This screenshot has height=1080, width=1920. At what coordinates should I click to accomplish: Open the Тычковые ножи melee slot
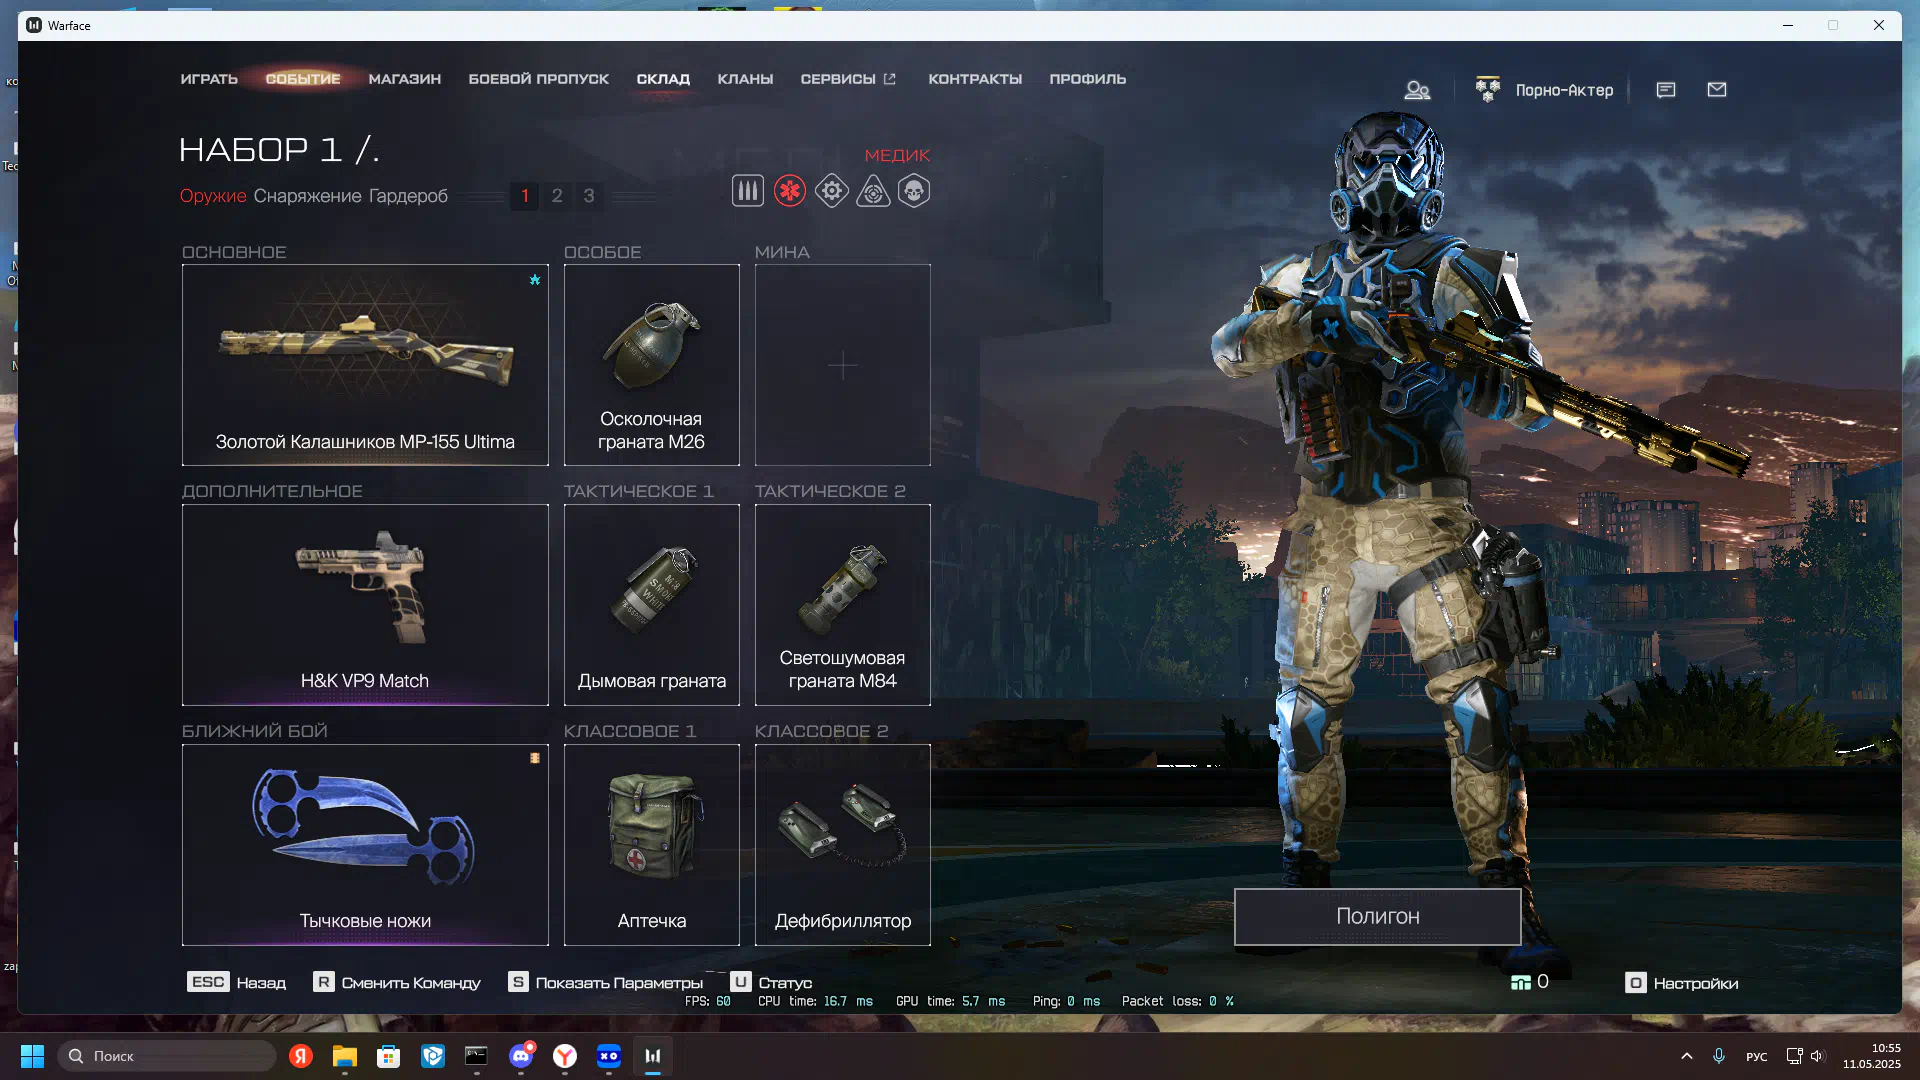tap(365, 845)
